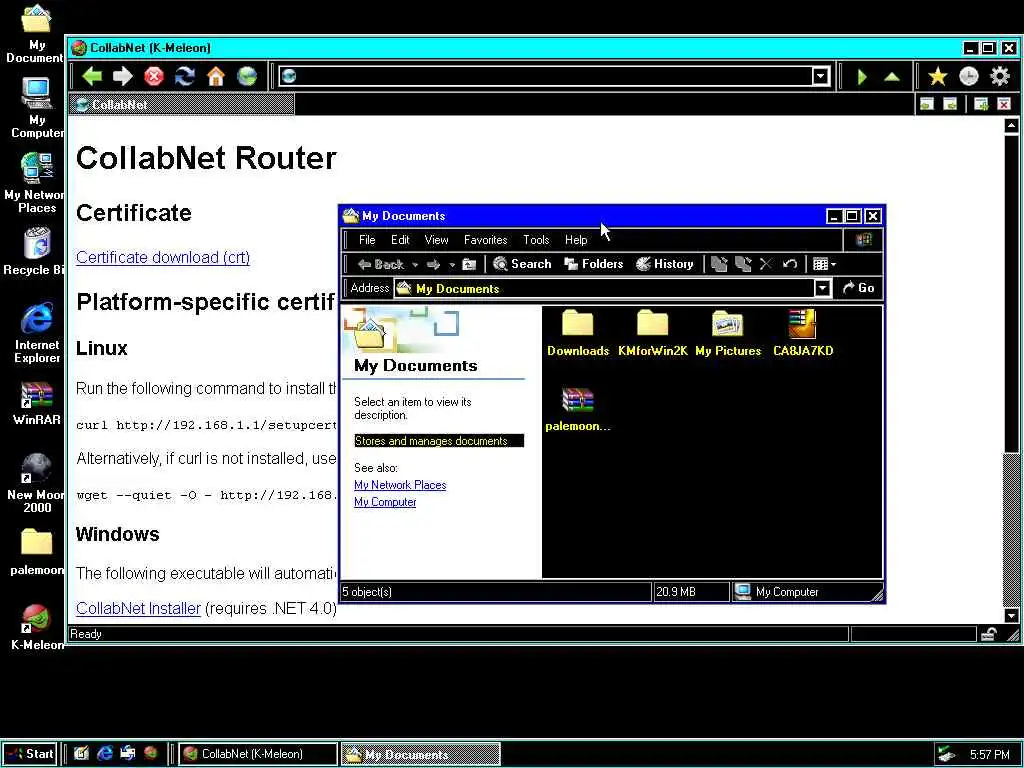
Task: Click Certificate download (crt) link
Action: click(163, 257)
